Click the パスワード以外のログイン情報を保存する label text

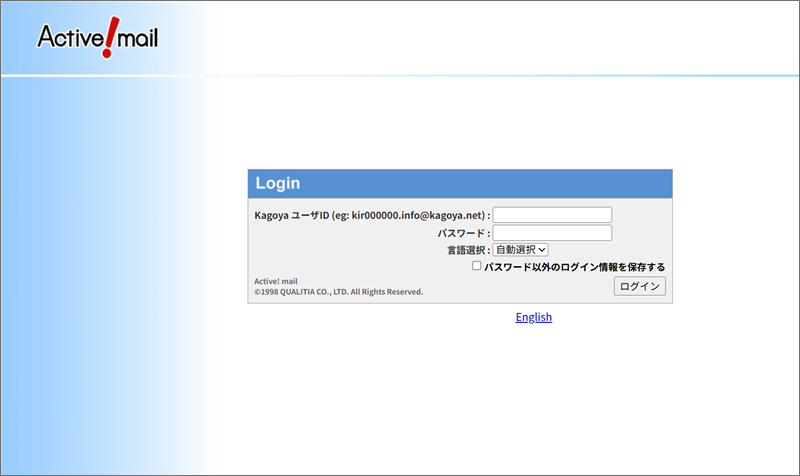pyautogui.click(x=574, y=267)
